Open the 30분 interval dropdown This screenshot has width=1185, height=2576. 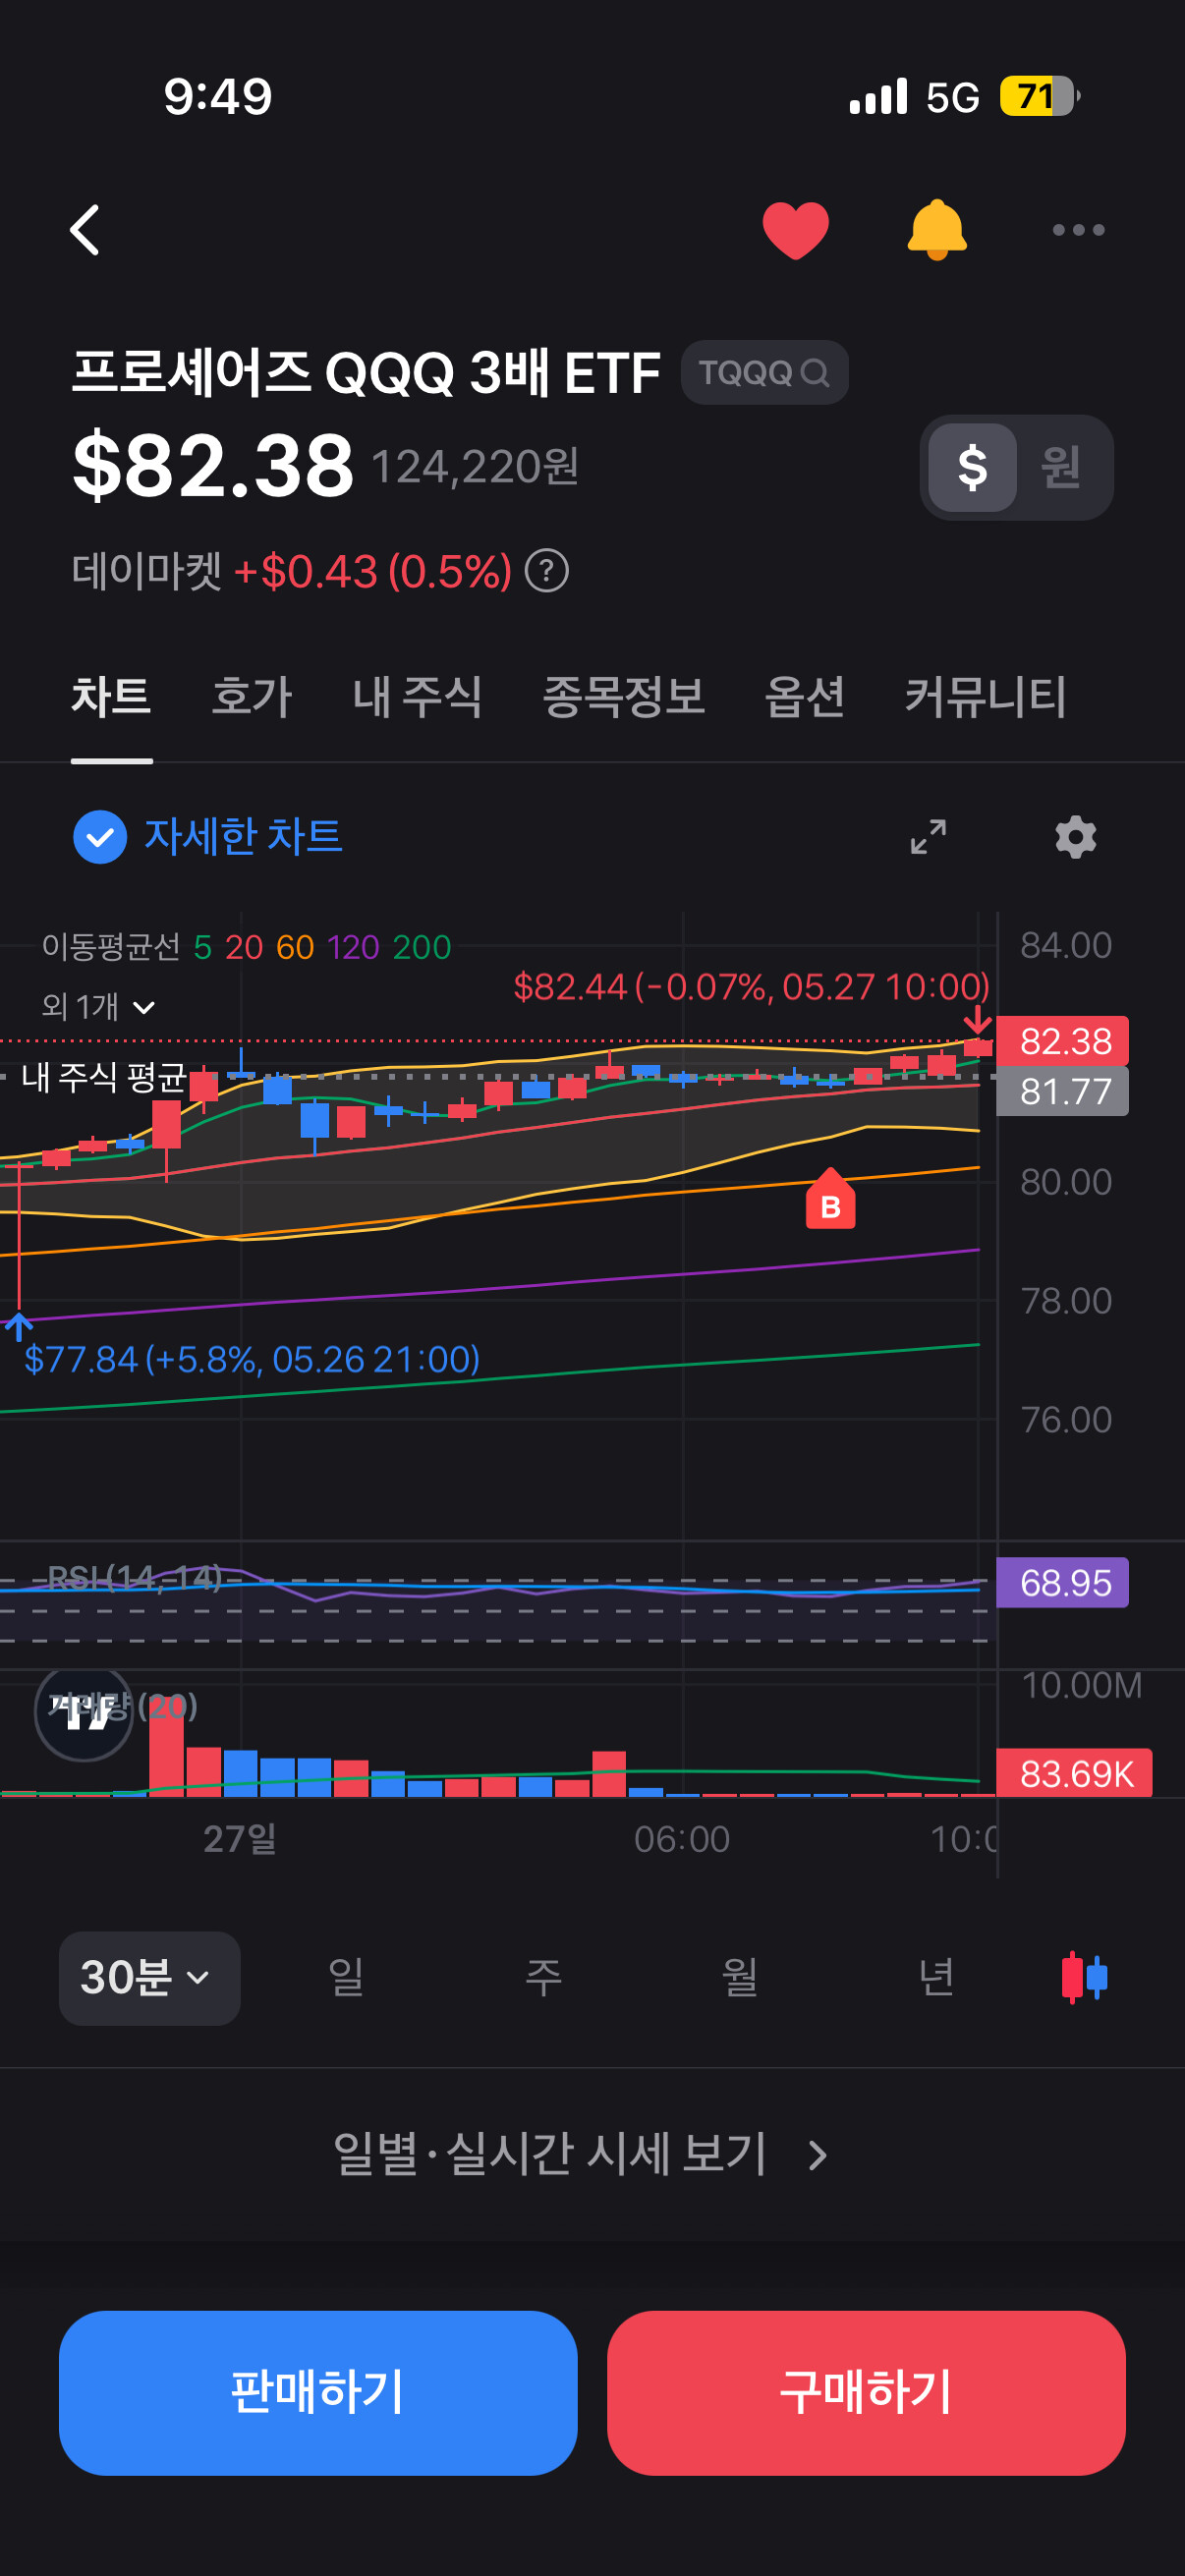click(x=150, y=1978)
